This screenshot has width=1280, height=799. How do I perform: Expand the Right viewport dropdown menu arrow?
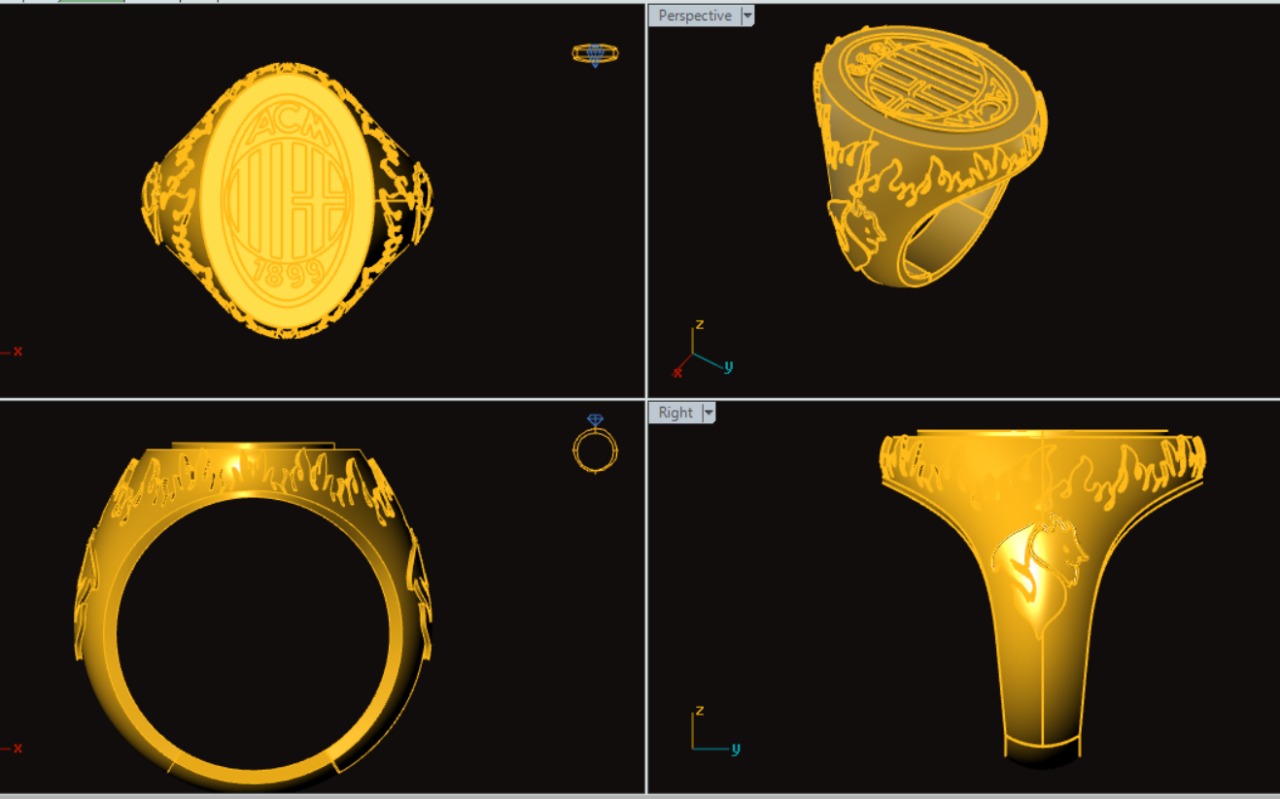(709, 413)
